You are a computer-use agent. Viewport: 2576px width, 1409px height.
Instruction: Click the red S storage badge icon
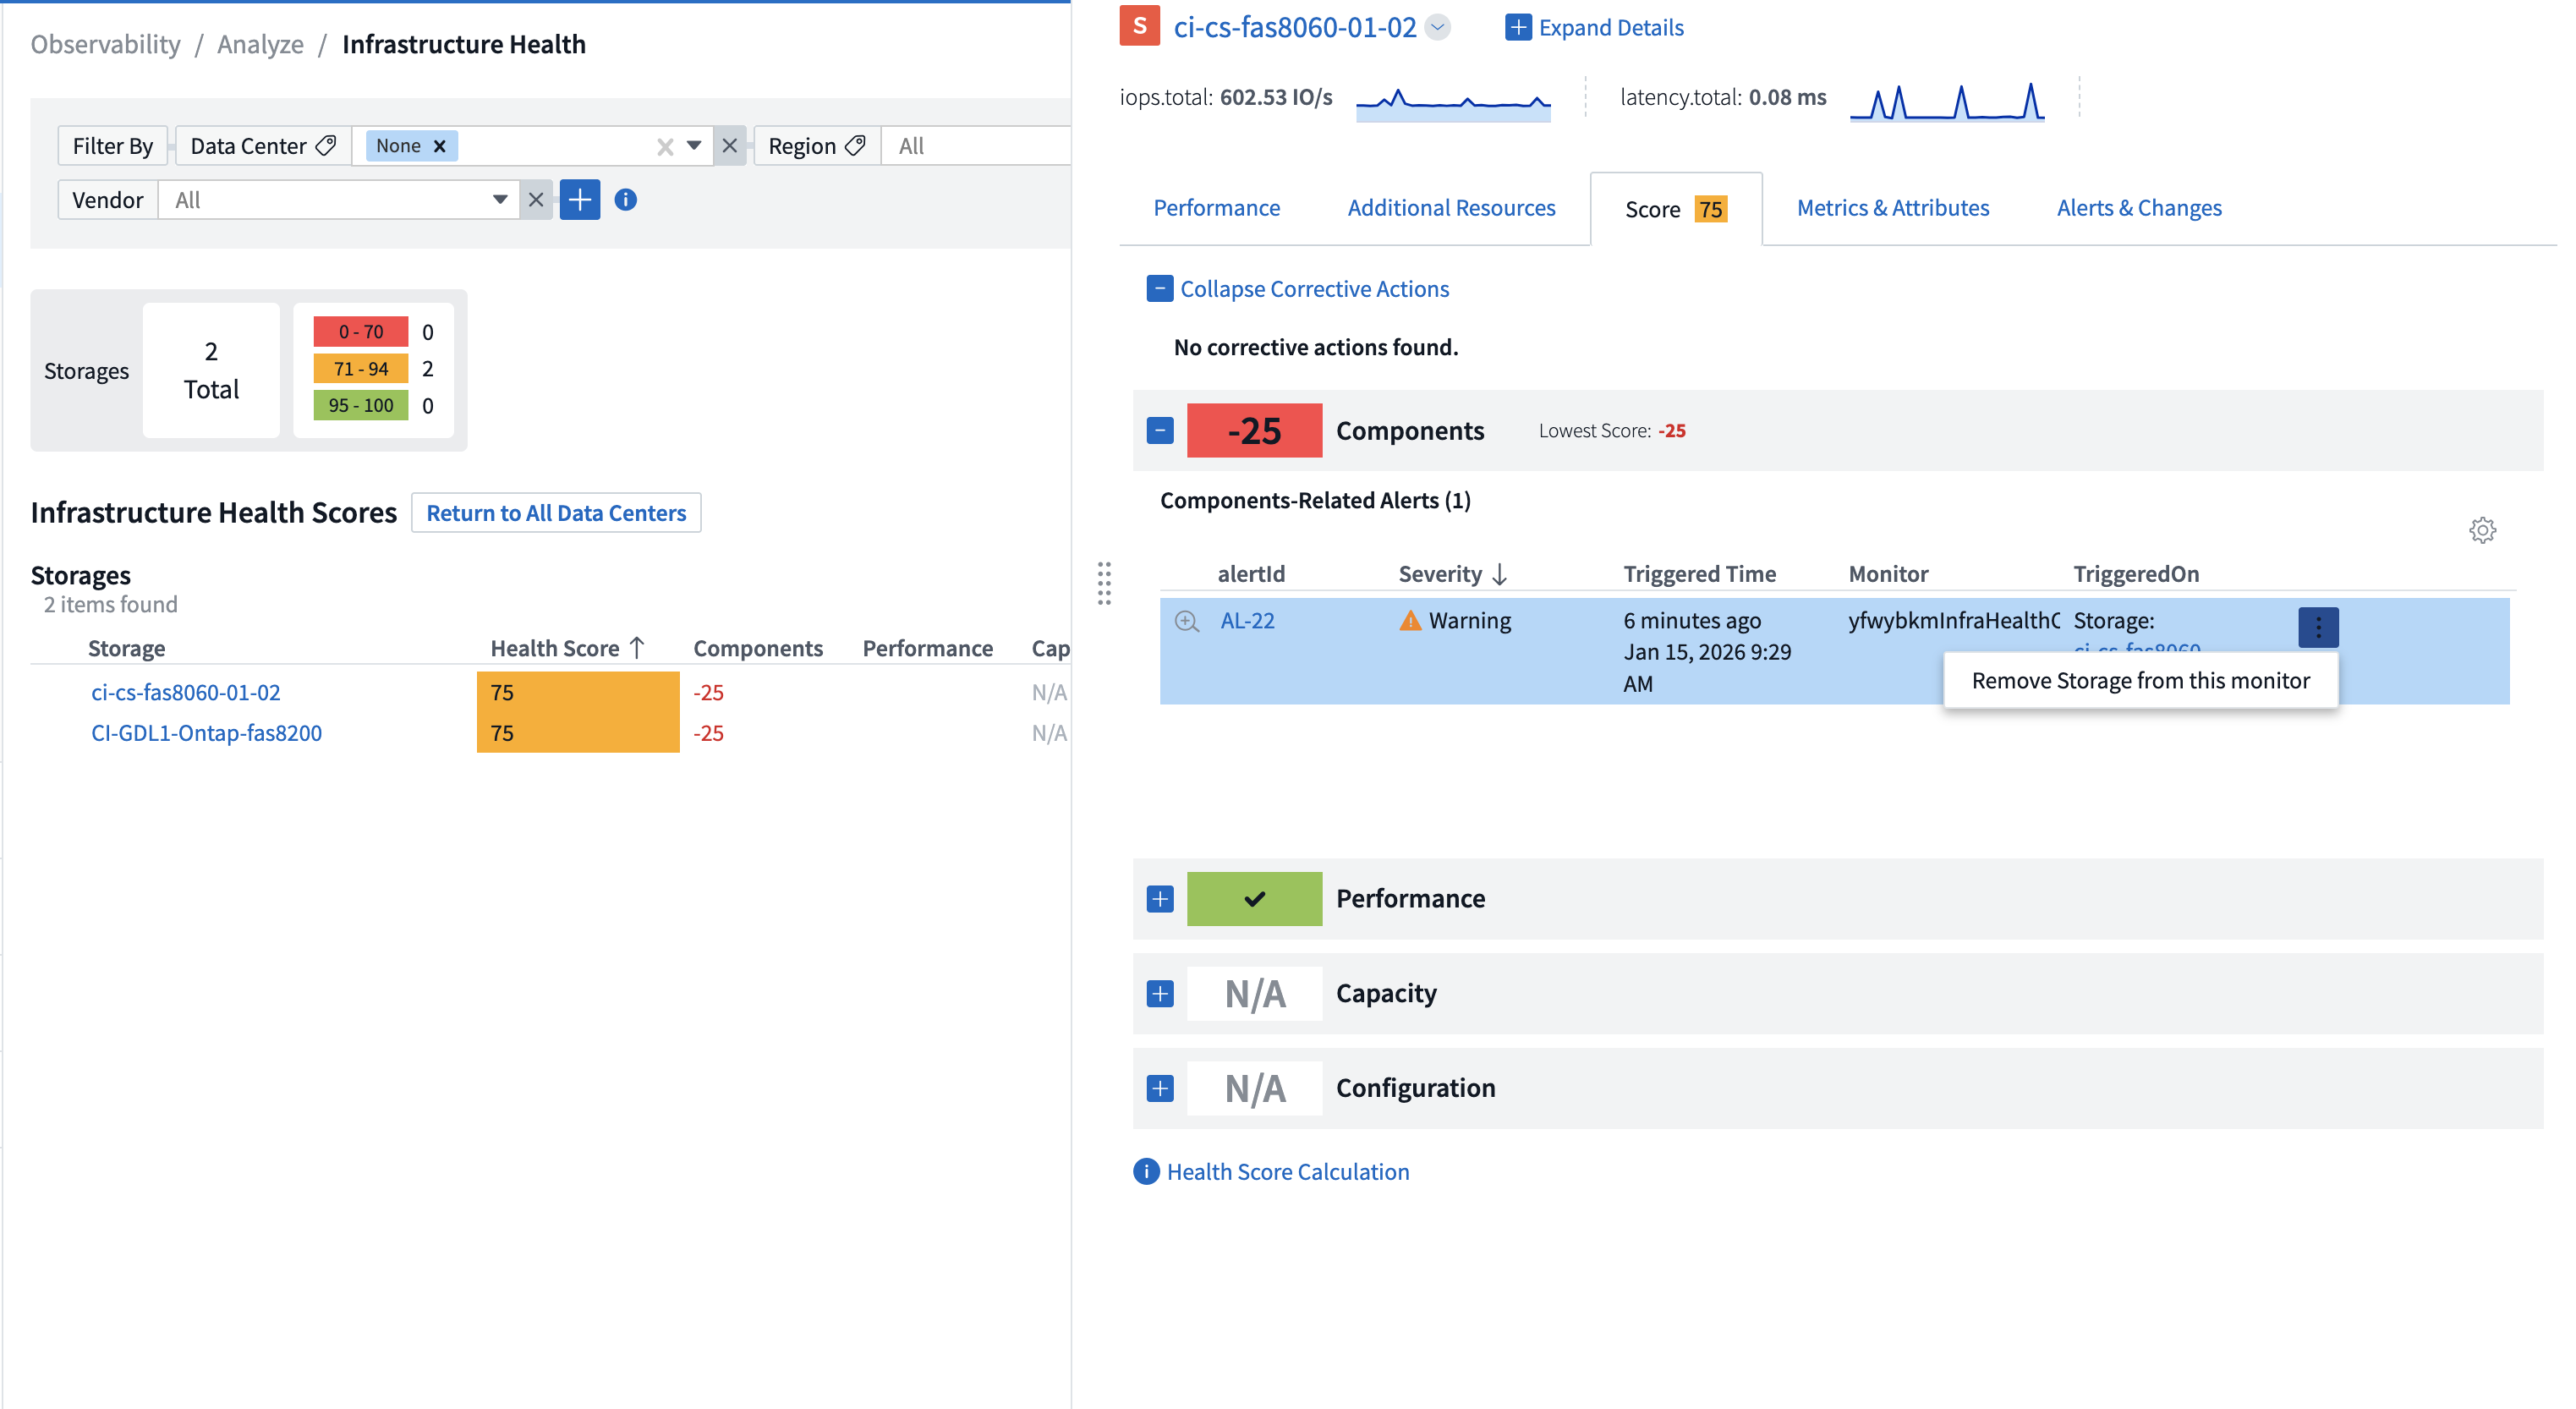click(1139, 25)
